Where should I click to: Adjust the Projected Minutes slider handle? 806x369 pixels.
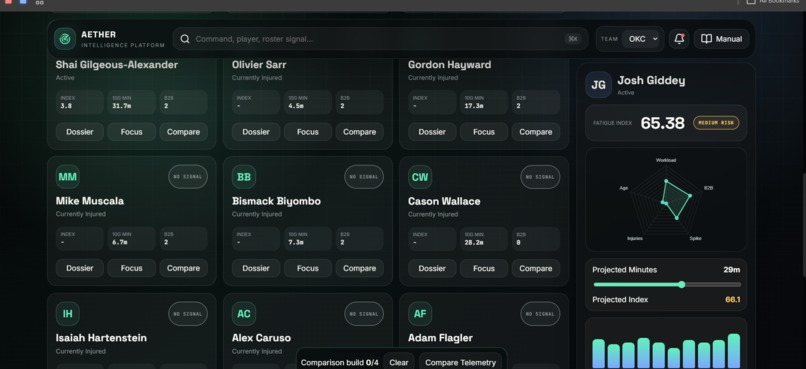point(682,284)
